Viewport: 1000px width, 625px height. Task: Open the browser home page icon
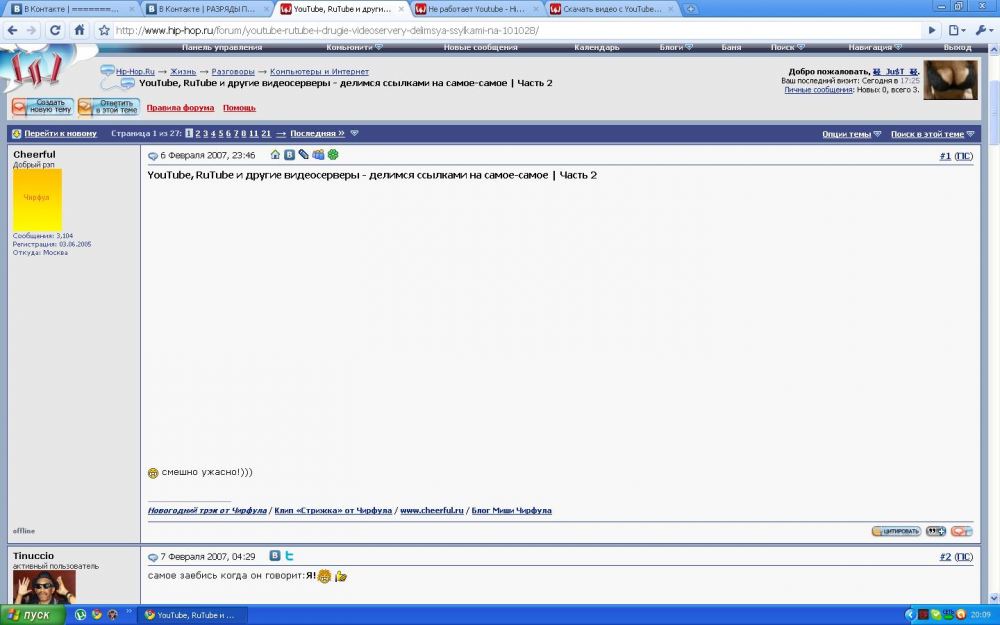tap(80, 30)
